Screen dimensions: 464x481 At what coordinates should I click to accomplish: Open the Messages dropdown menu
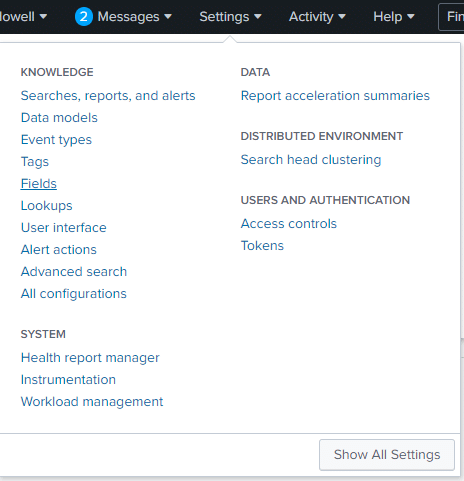click(x=134, y=17)
